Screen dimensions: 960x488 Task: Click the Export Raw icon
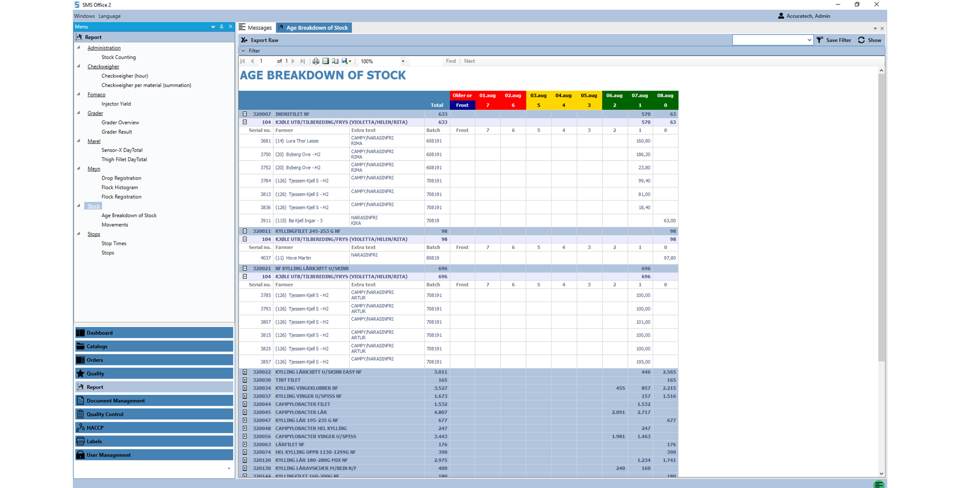click(244, 40)
